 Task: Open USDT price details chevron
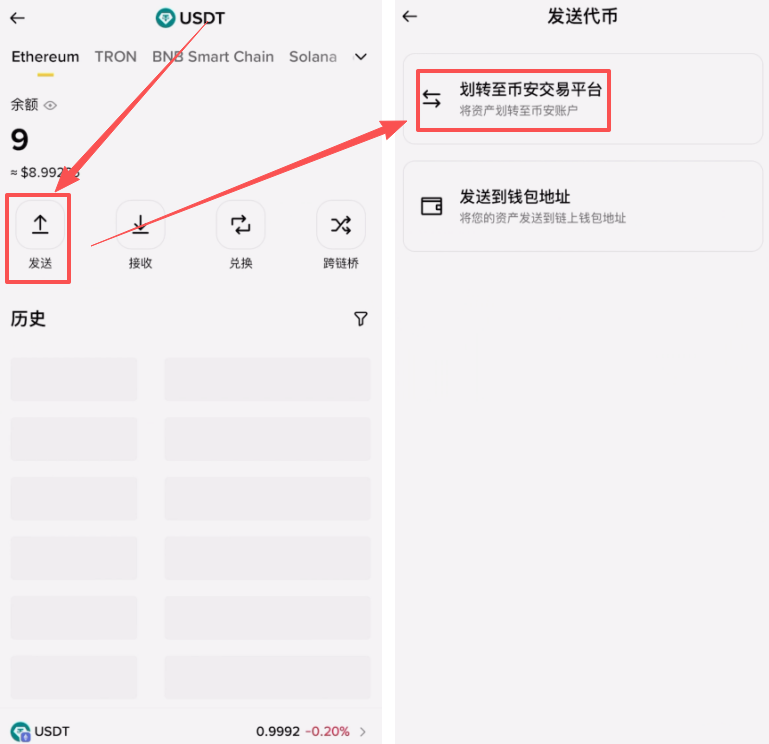point(363,732)
